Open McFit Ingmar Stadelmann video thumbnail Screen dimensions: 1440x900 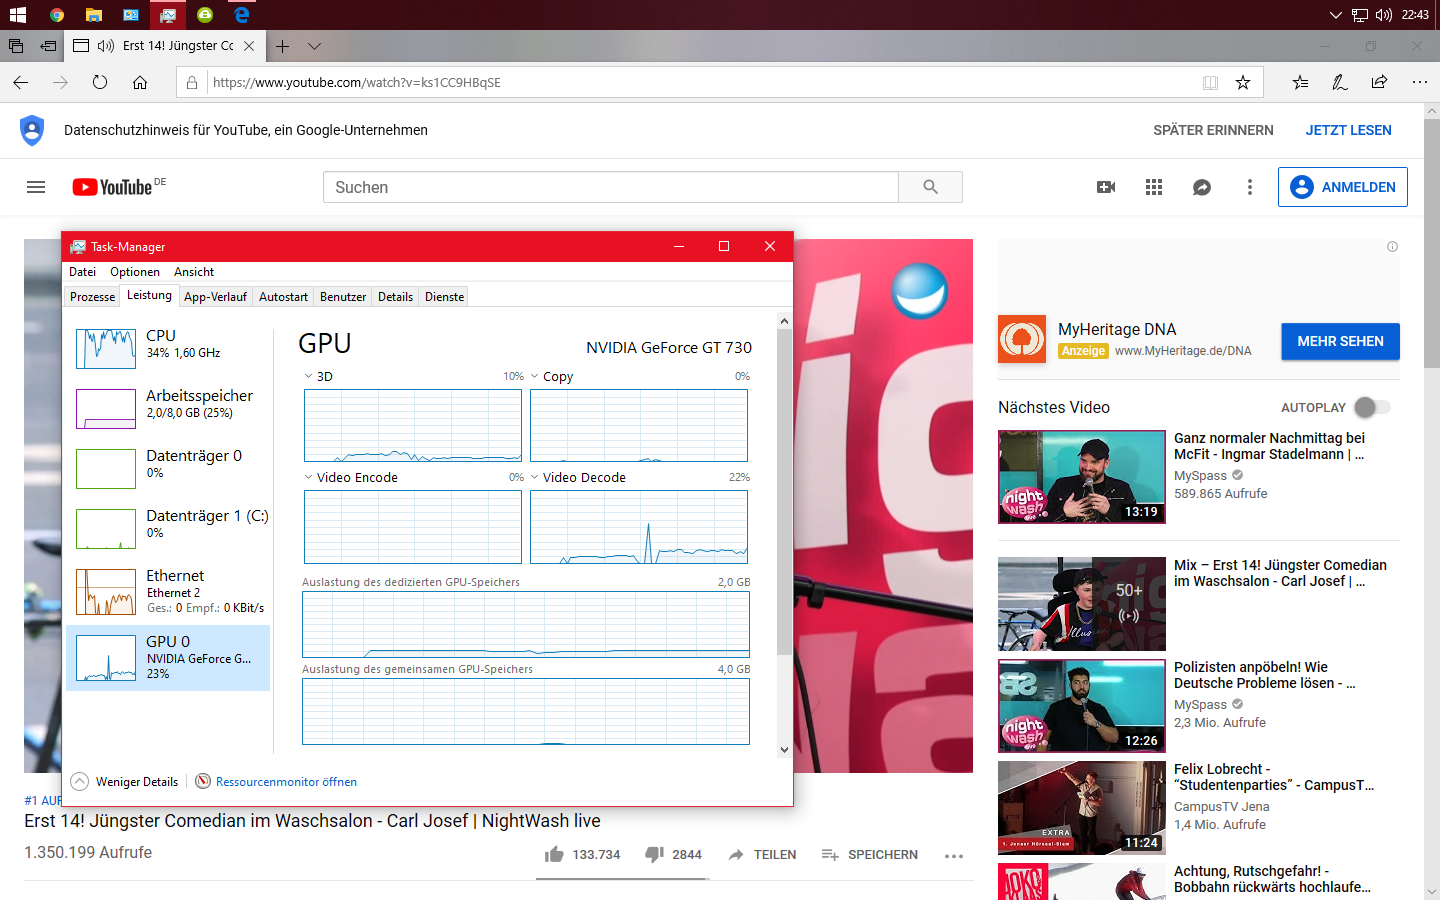(x=1082, y=477)
